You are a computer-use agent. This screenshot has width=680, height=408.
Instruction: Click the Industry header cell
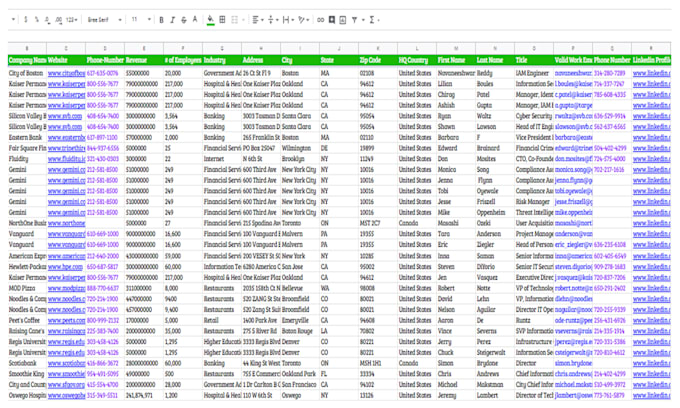coord(222,60)
